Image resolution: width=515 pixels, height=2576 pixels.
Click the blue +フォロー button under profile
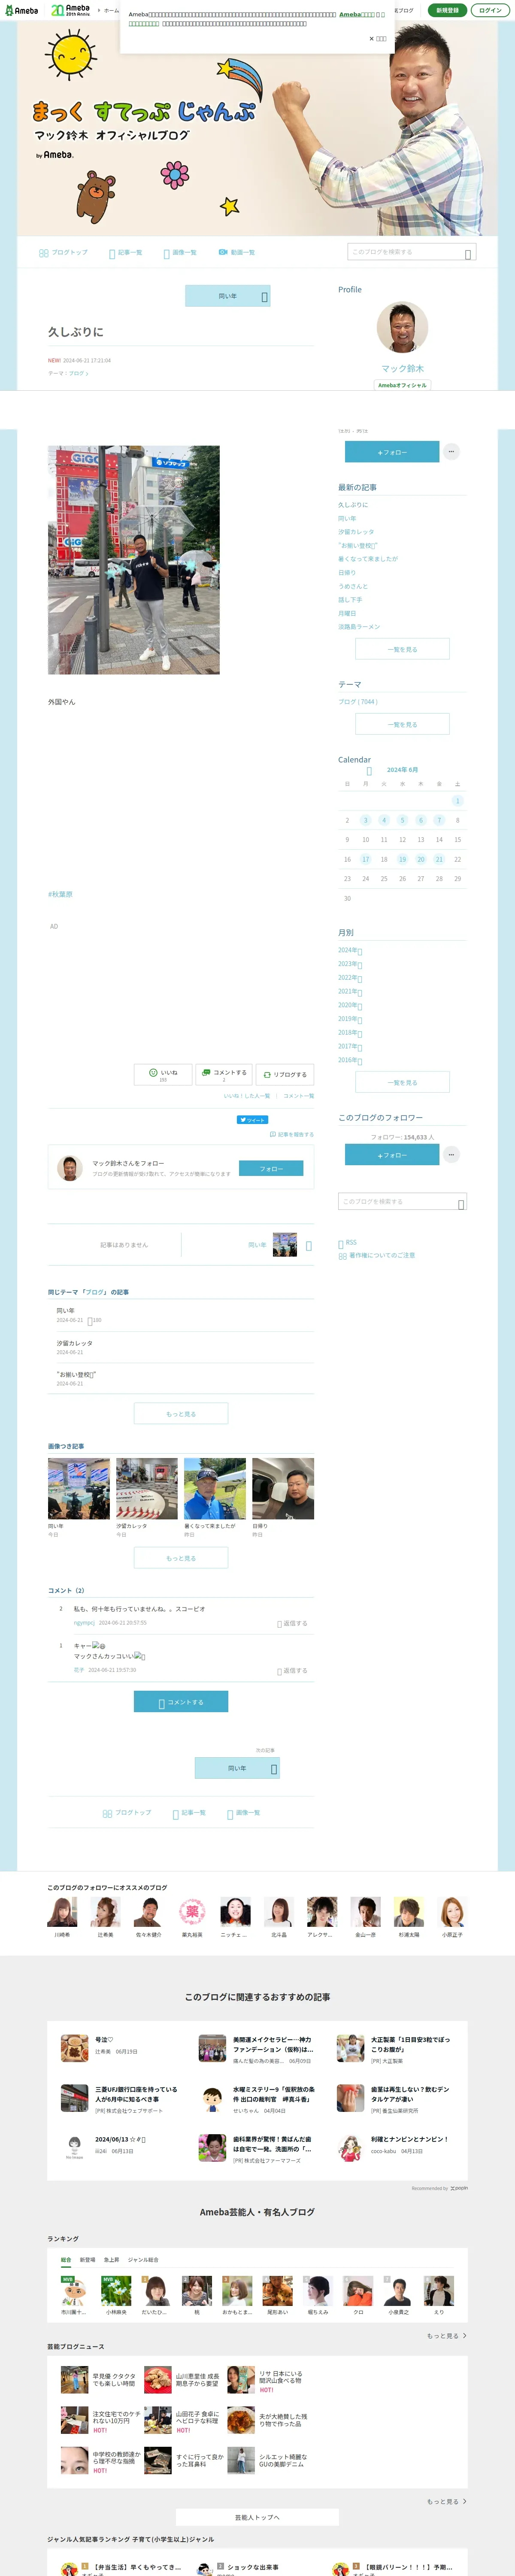392,452
